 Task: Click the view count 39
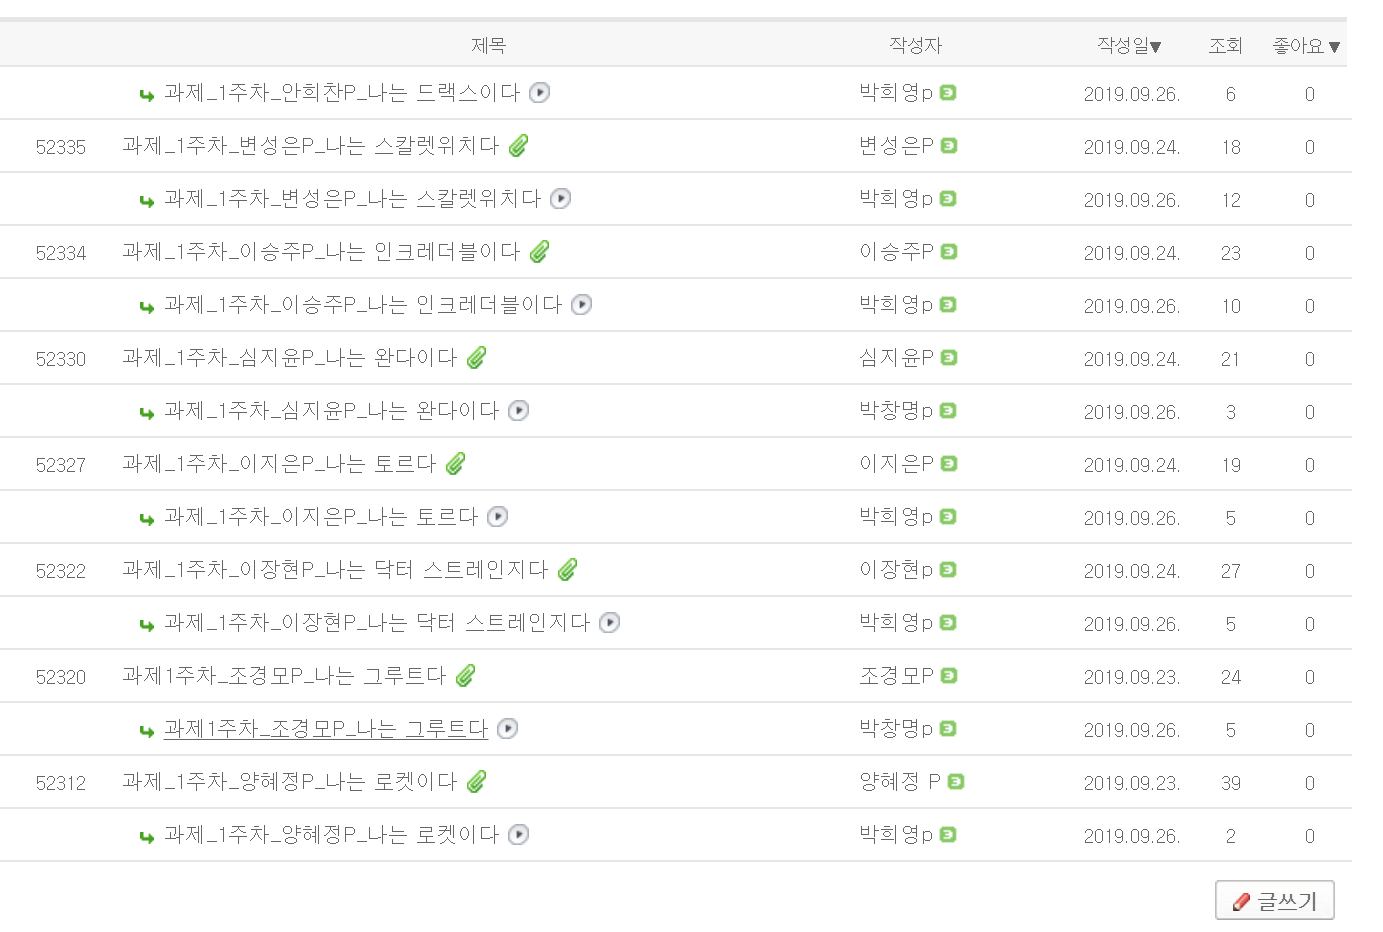click(1231, 784)
